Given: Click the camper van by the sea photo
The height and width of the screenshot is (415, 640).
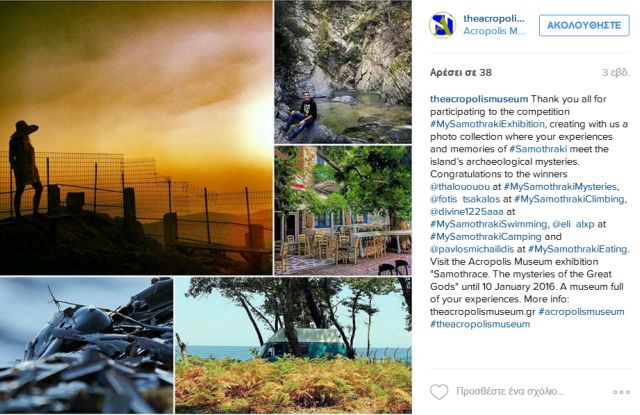Looking at the screenshot, I should [x=293, y=345].
